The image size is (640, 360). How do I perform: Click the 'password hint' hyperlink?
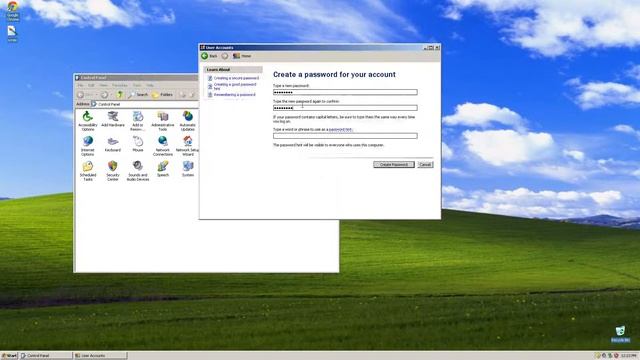click(x=340, y=129)
